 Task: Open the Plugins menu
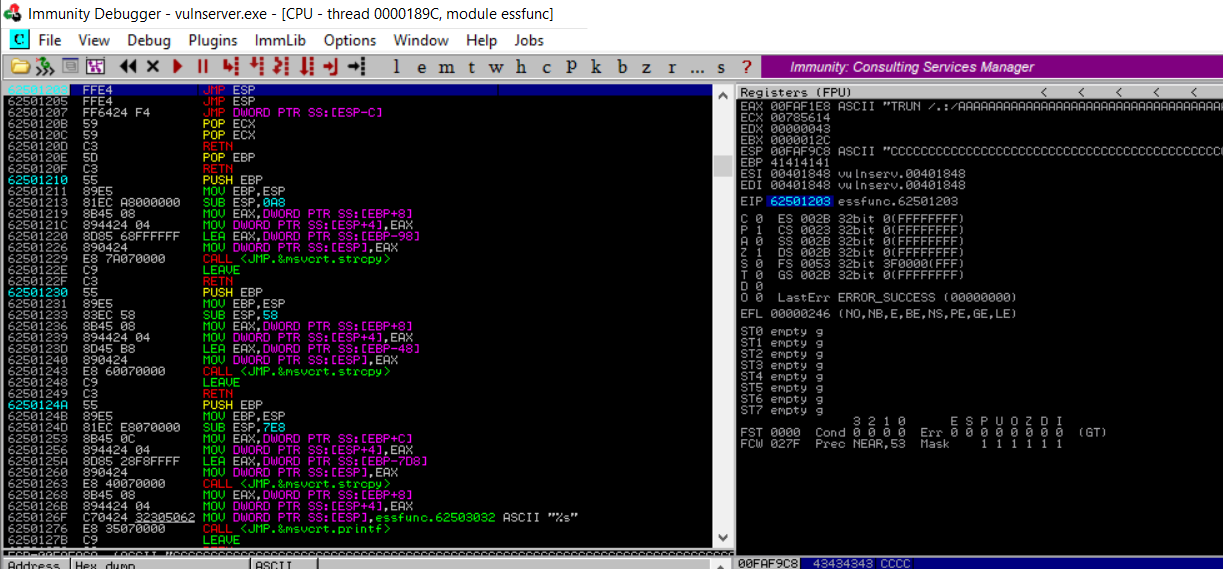click(213, 40)
